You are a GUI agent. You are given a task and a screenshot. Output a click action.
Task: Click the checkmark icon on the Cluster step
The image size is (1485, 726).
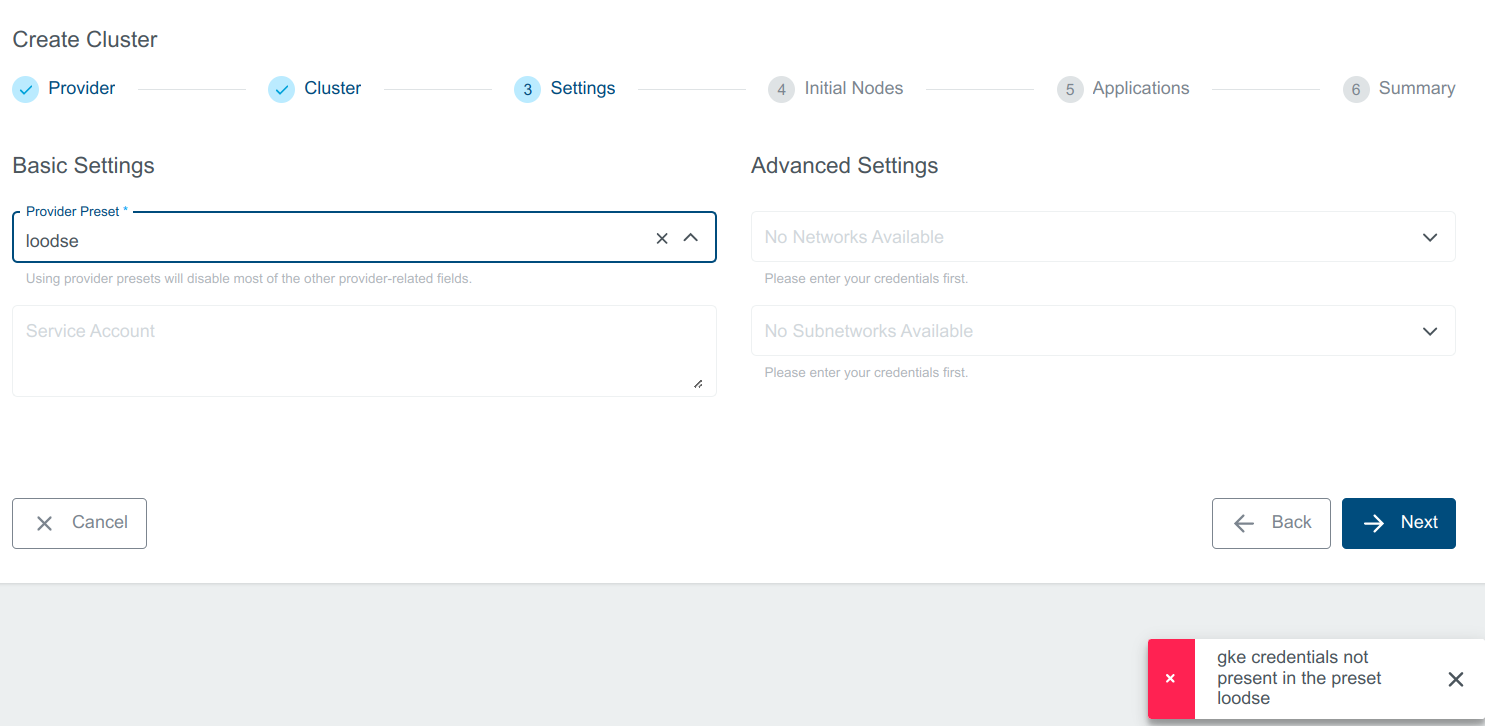click(281, 89)
